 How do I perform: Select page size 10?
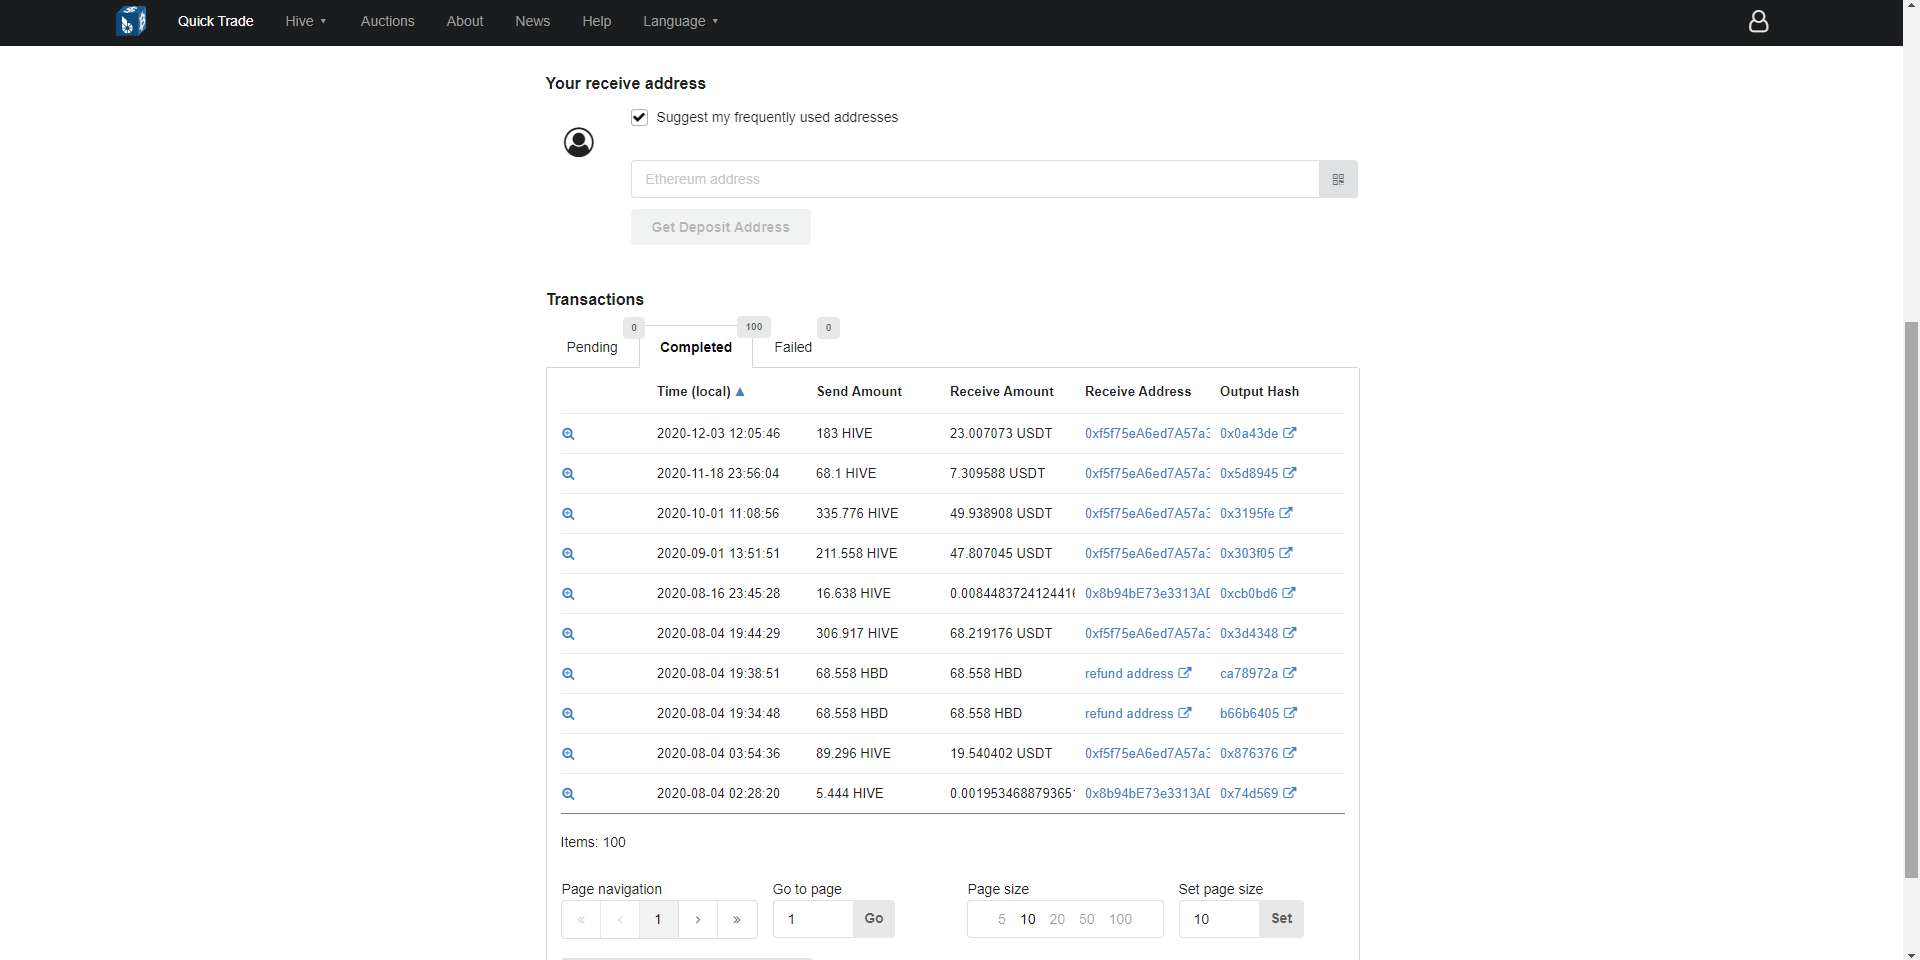1028,919
